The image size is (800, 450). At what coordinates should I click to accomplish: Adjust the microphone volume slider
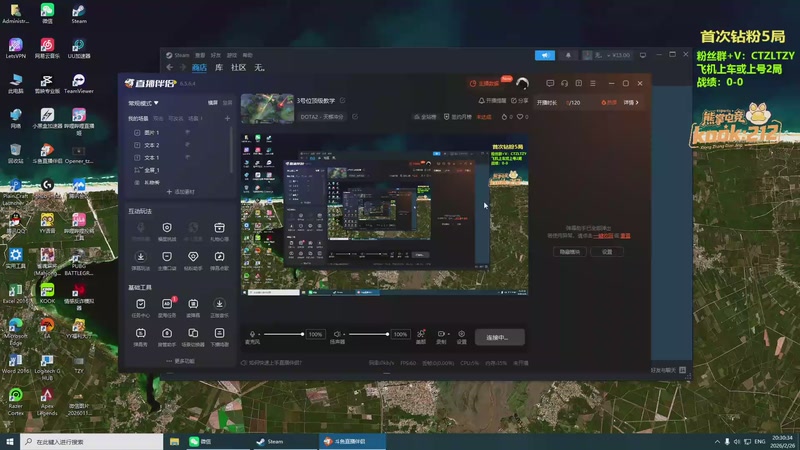pyautogui.click(x=284, y=334)
